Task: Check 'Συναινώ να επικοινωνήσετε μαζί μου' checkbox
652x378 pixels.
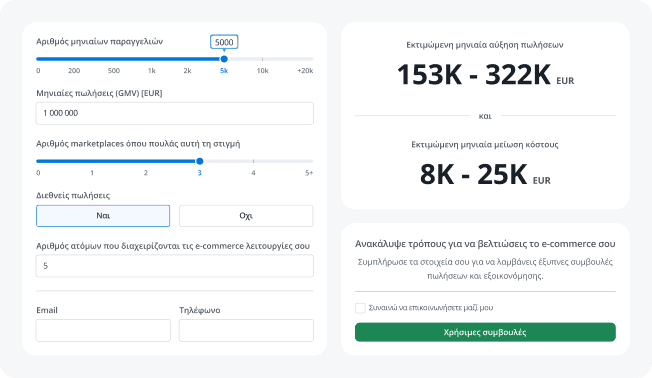Action: [x=360, y=308]
